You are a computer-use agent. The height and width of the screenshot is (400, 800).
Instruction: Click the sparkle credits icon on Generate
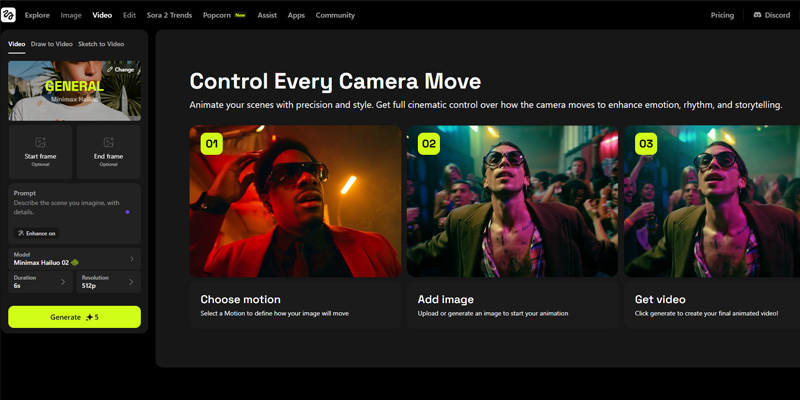tap(90, 317)
